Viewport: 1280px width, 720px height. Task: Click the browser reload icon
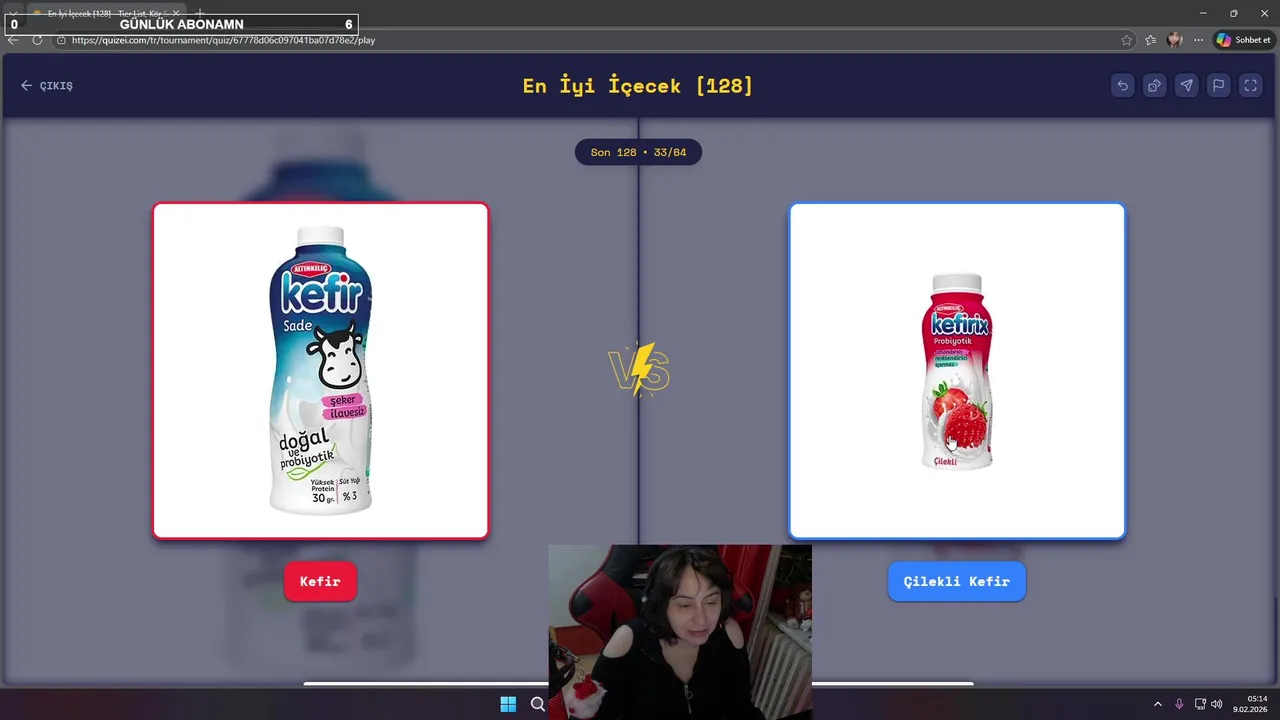click(x=37, y=40)
